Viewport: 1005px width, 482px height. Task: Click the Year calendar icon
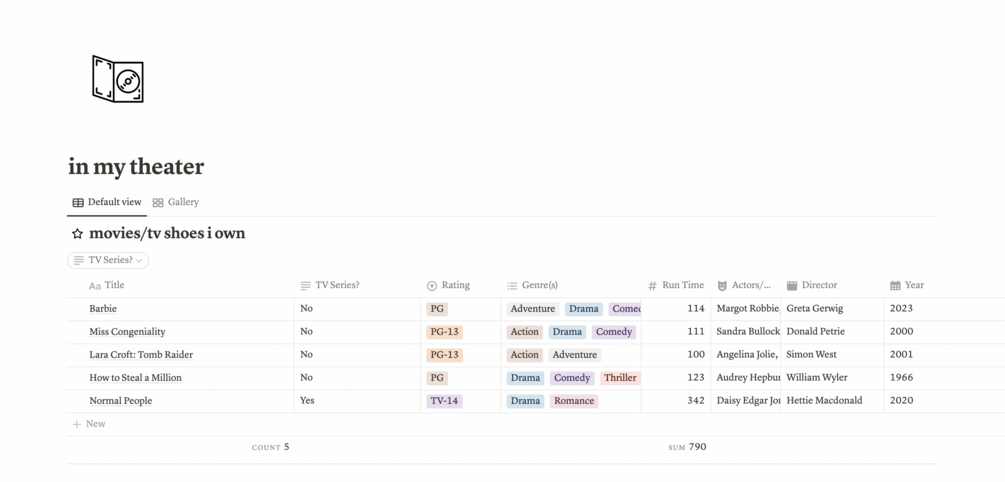(895, 286)
